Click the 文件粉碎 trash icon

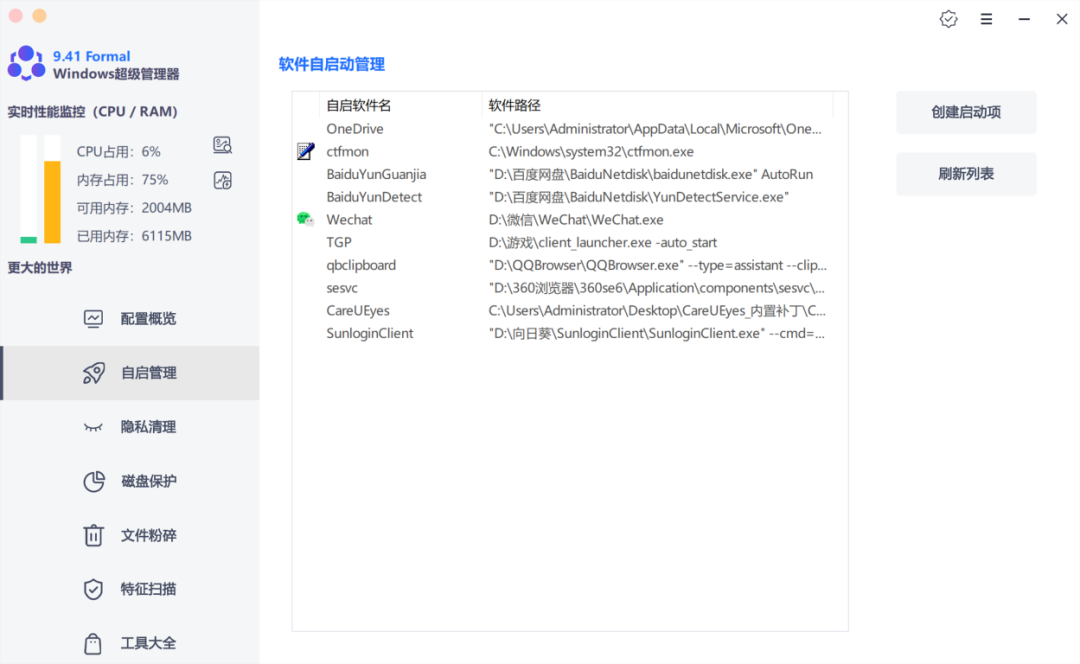pyautogui.click(x=93, y=535)
